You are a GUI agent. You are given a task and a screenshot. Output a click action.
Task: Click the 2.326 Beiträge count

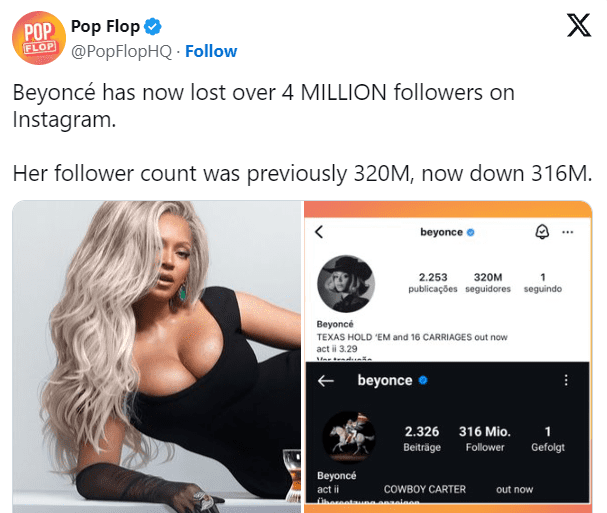pos(422,439)
